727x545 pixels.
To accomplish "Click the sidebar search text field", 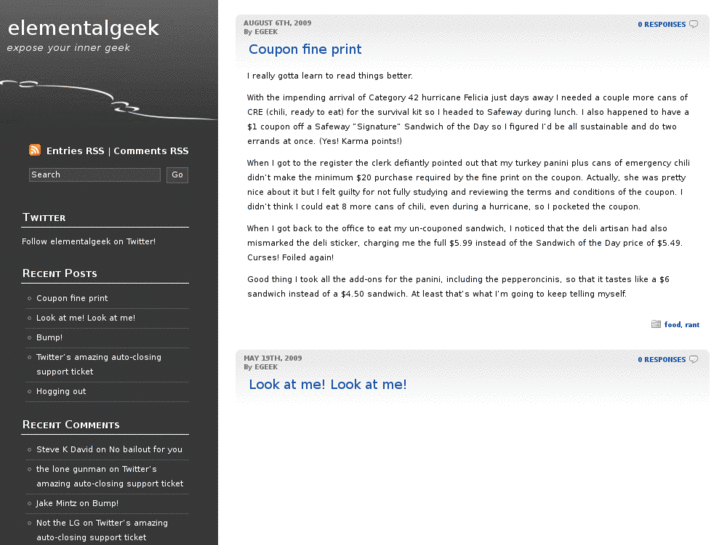I will [x=94, y=175].
